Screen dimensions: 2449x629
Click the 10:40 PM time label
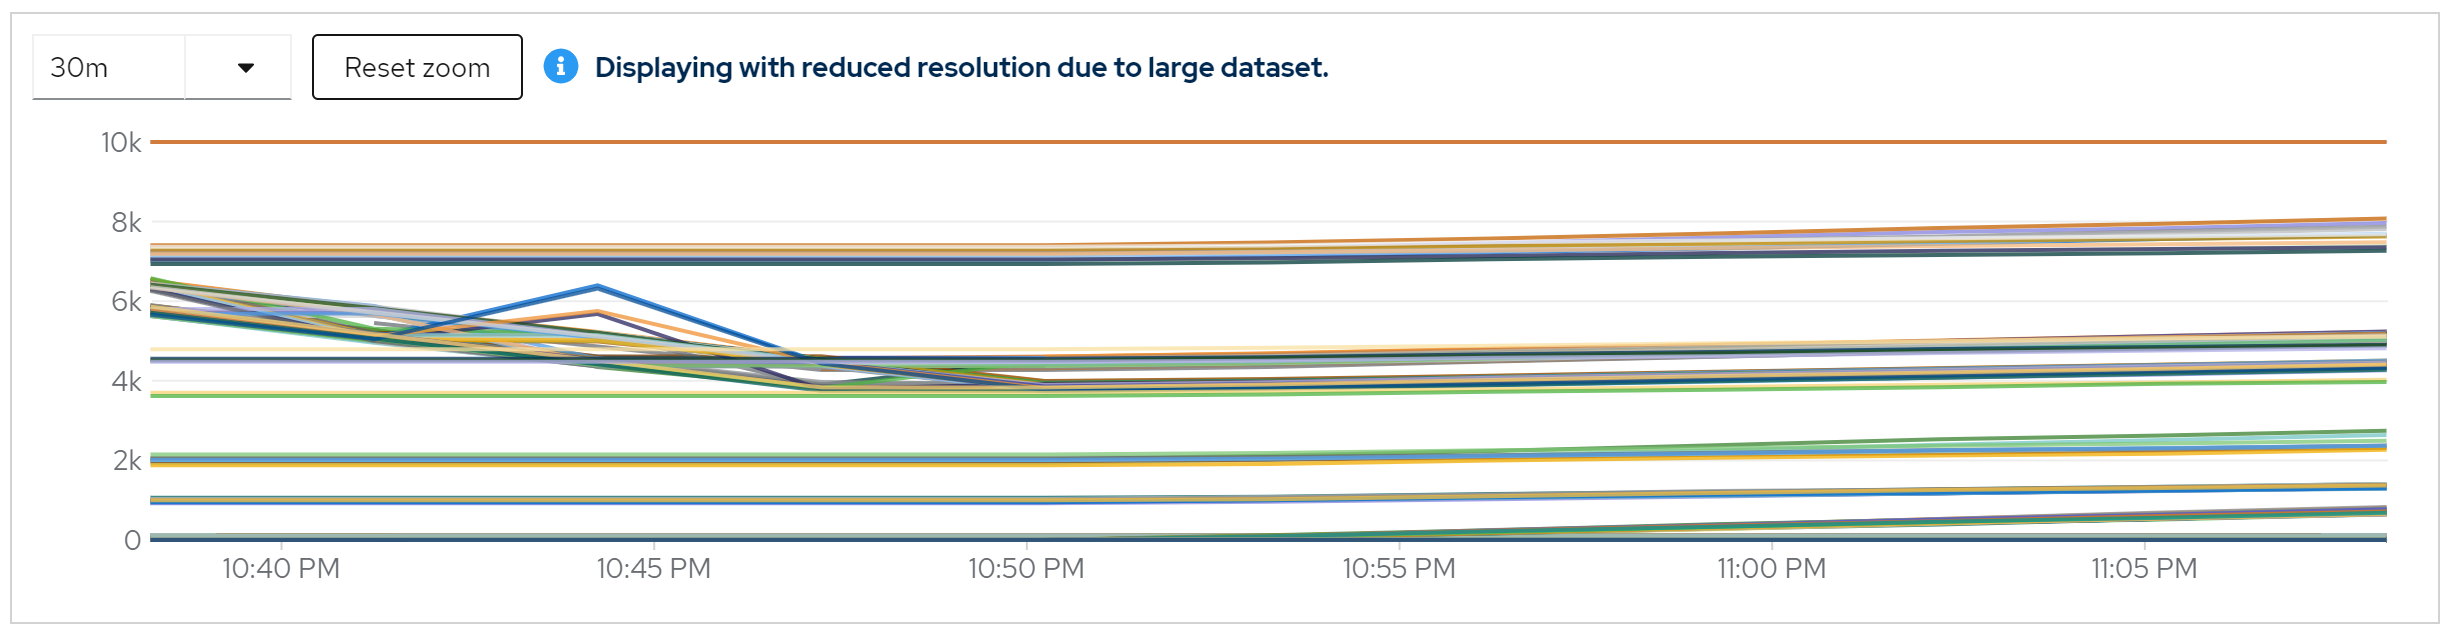pos(281,568)
